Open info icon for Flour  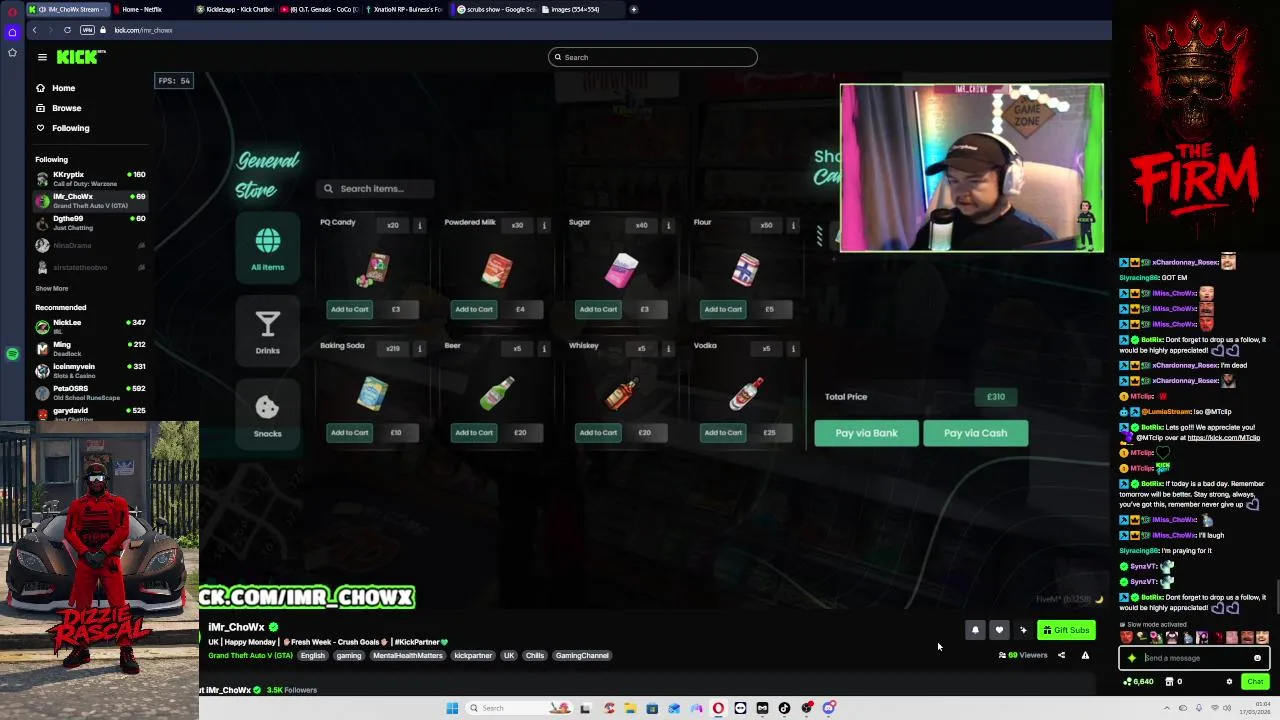tap(793, 225)
